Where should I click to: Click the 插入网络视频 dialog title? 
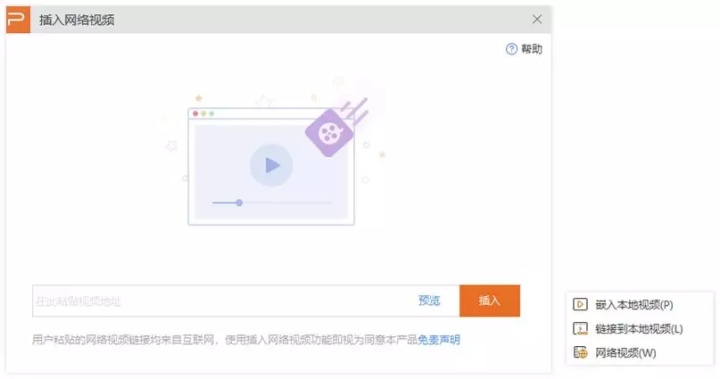[77, 20]
